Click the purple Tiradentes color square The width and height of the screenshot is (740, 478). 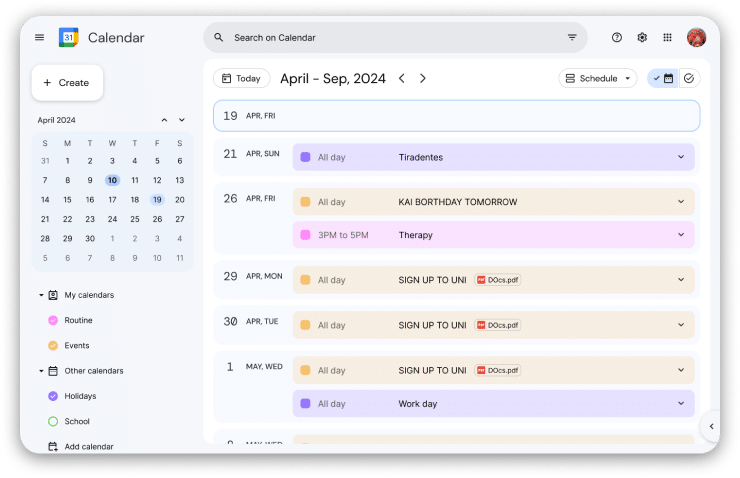coord(305,157)
